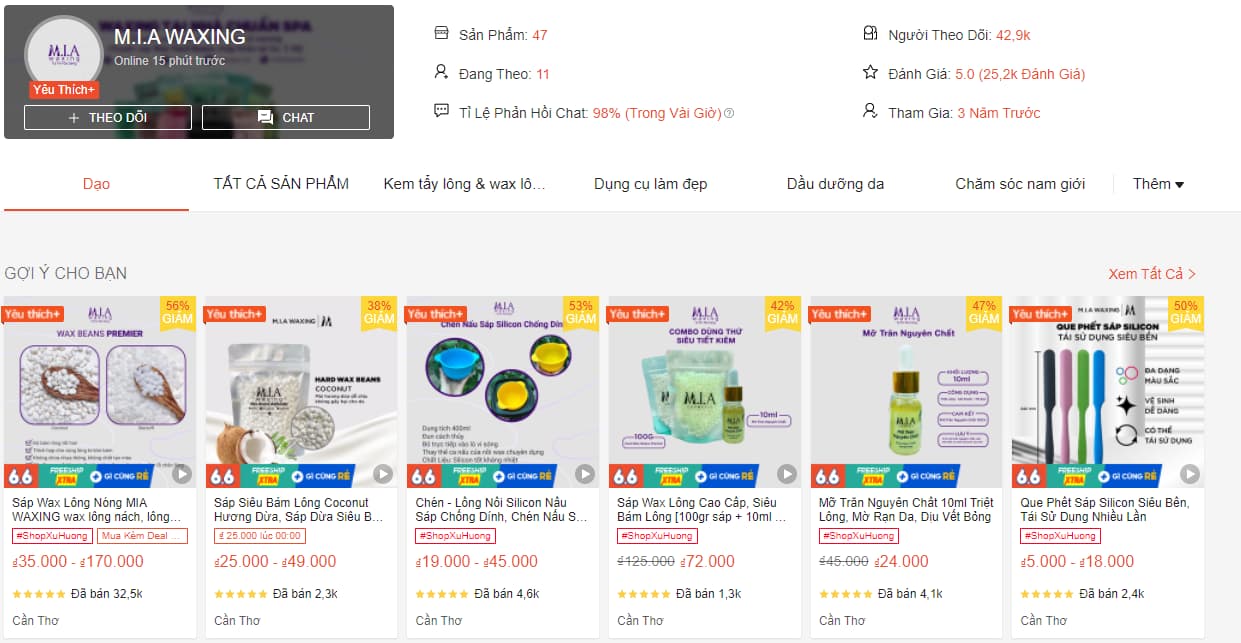Follow the shop with Theo Dõi button

[107, 118]
